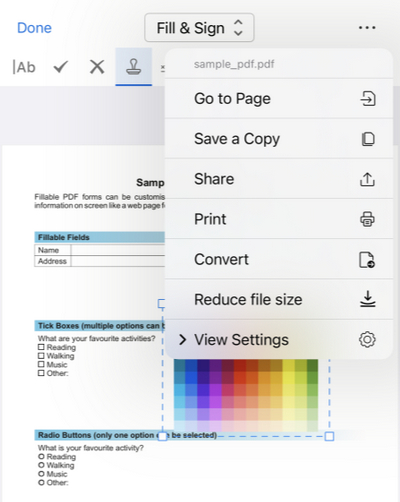Select the cross mark tool
The image size is (400, 502).
coord(97,67)
